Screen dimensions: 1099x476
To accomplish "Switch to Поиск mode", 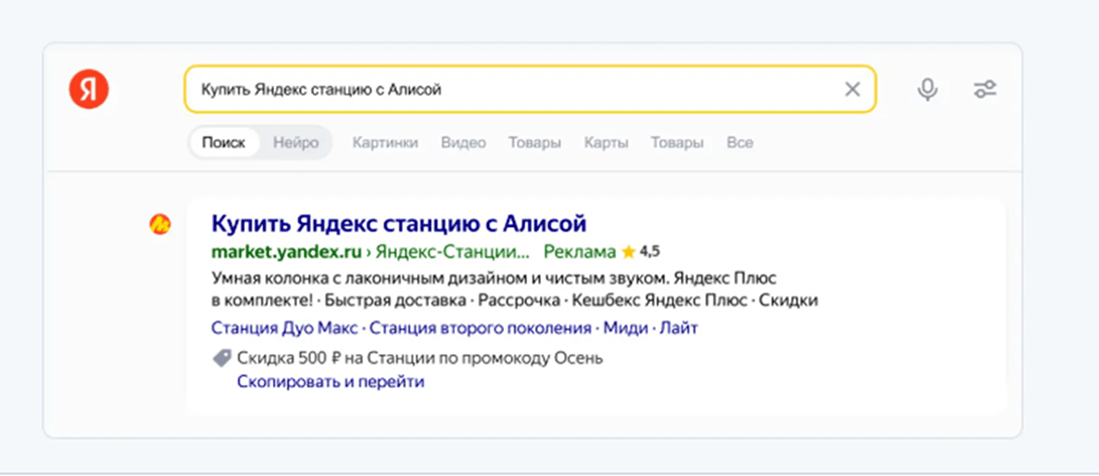I will click(223, 143).
